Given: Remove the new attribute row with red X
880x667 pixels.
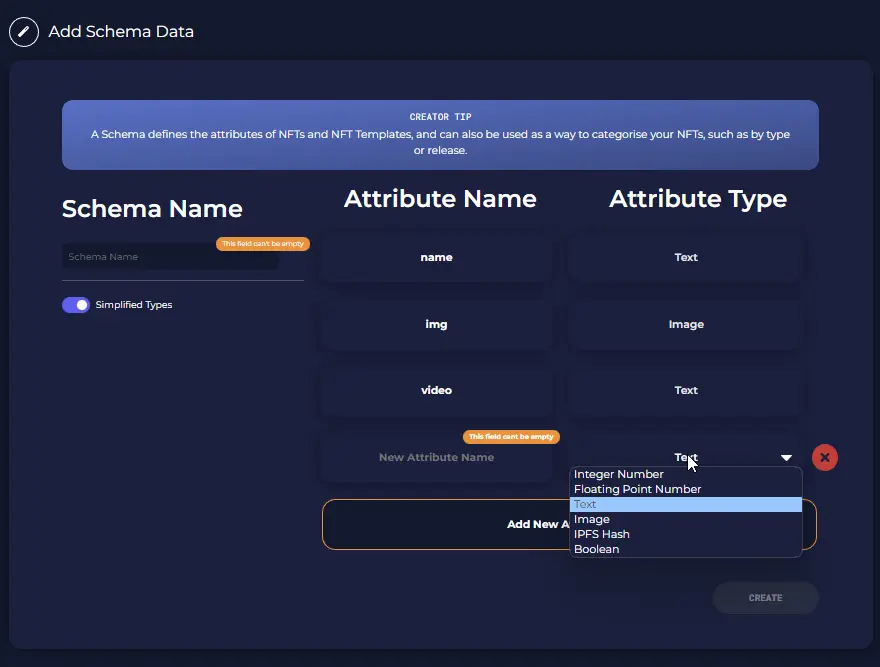Looking at the screenshot, I should point(824,458).
